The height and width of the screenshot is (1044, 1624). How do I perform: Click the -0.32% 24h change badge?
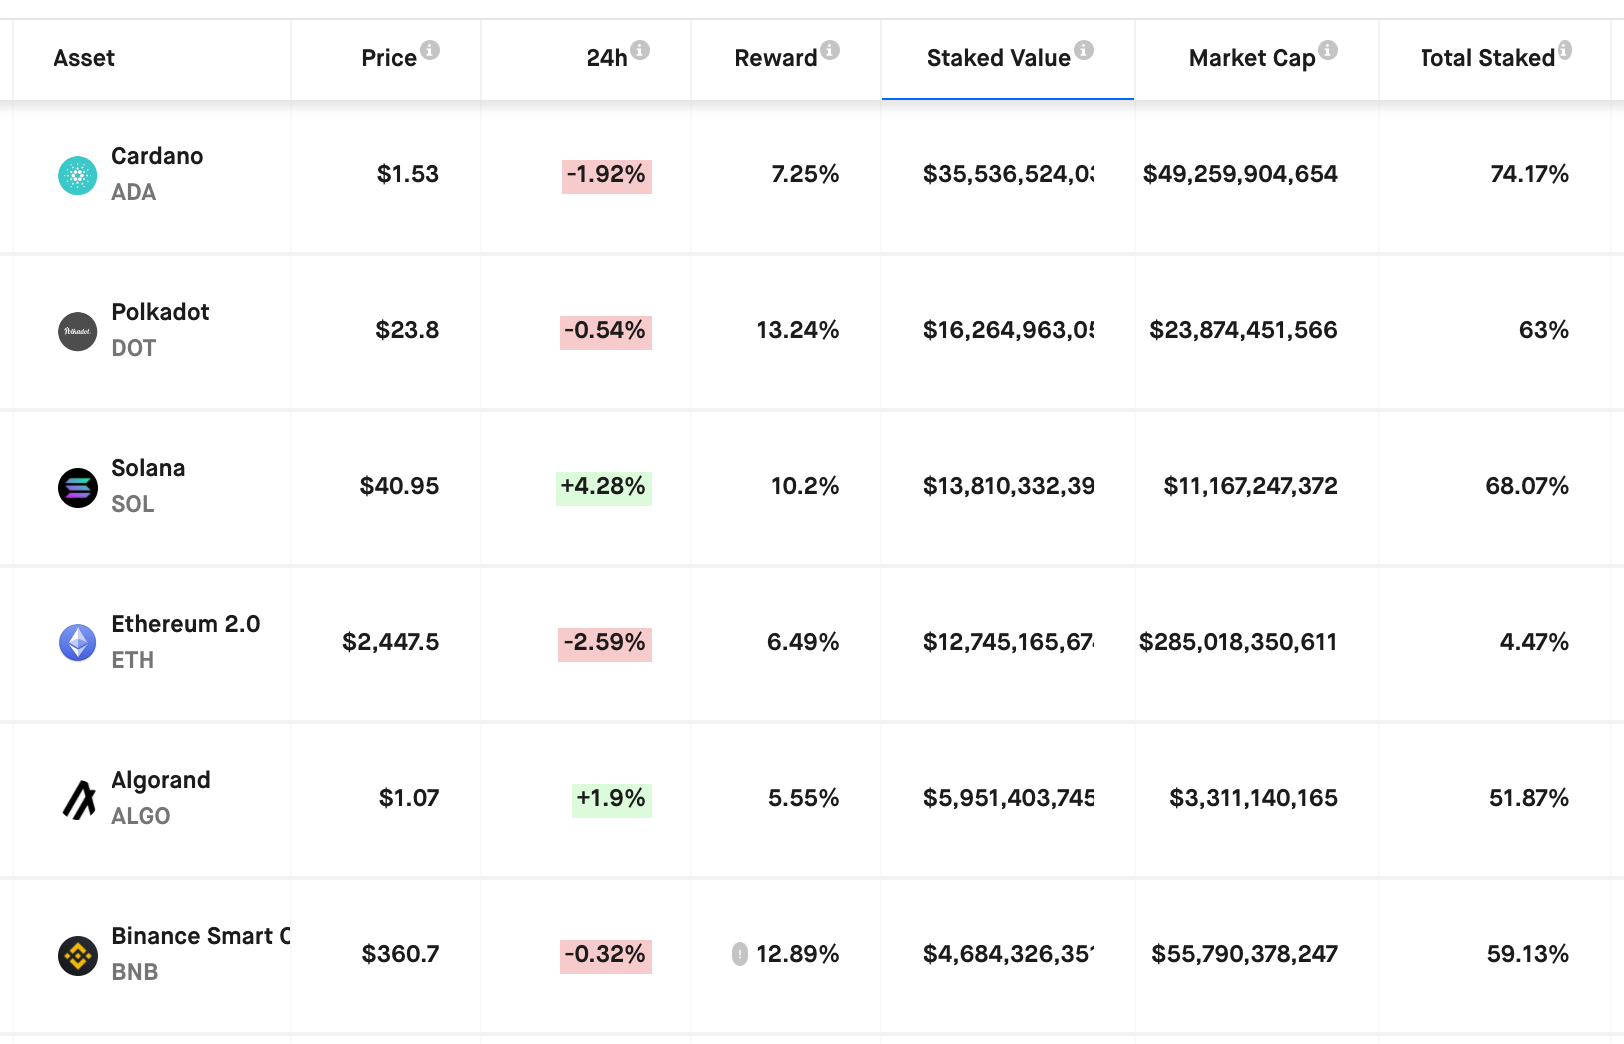click(606, 955)
